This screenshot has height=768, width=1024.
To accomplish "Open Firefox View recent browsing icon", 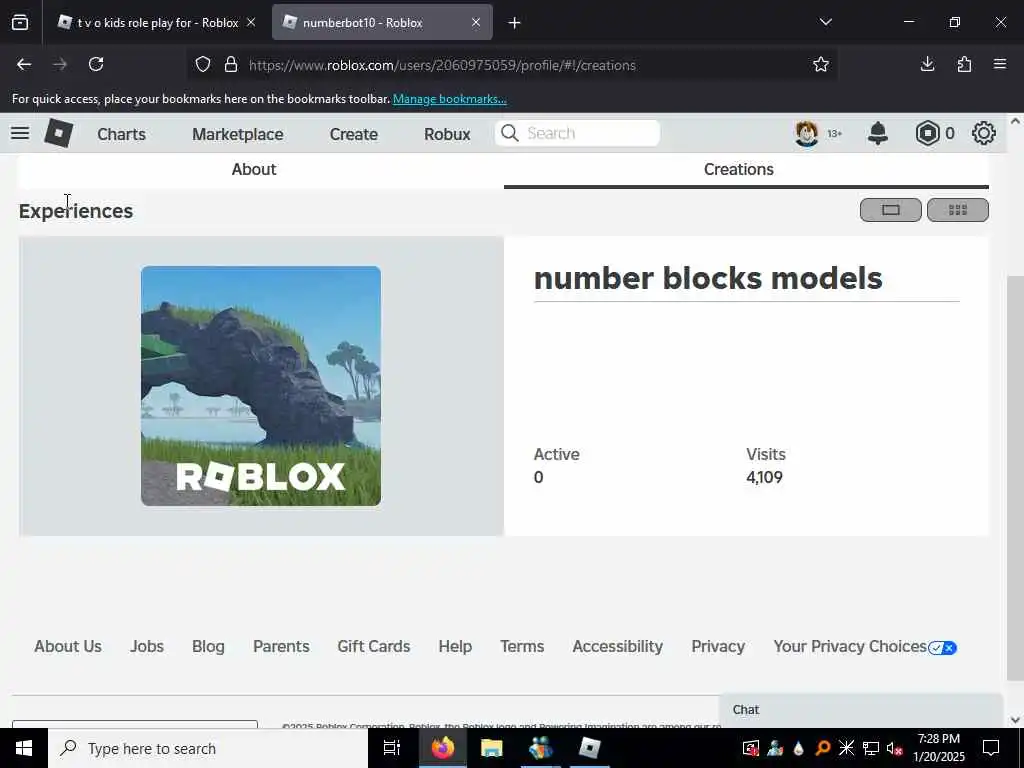I will 20,22.
